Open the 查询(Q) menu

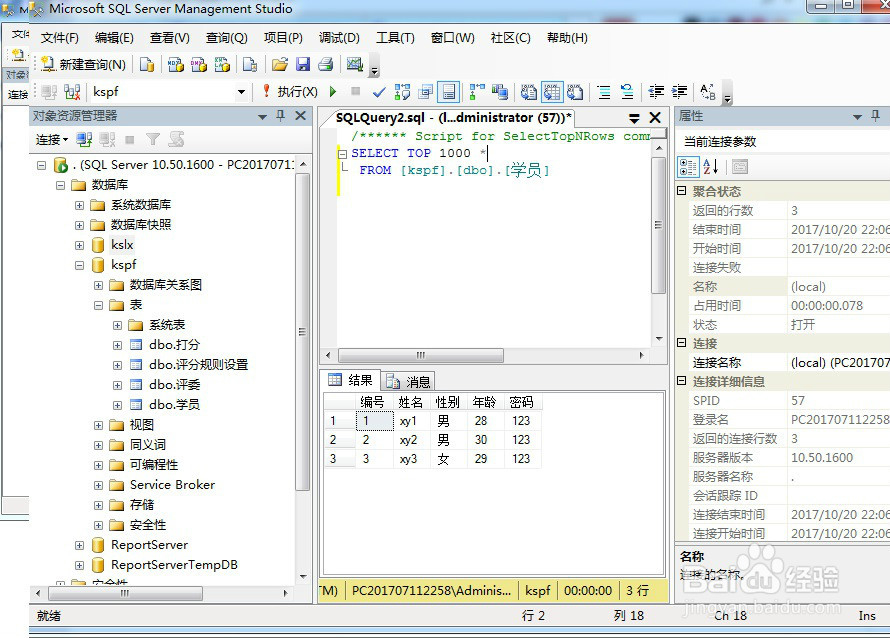pos(226,38)
